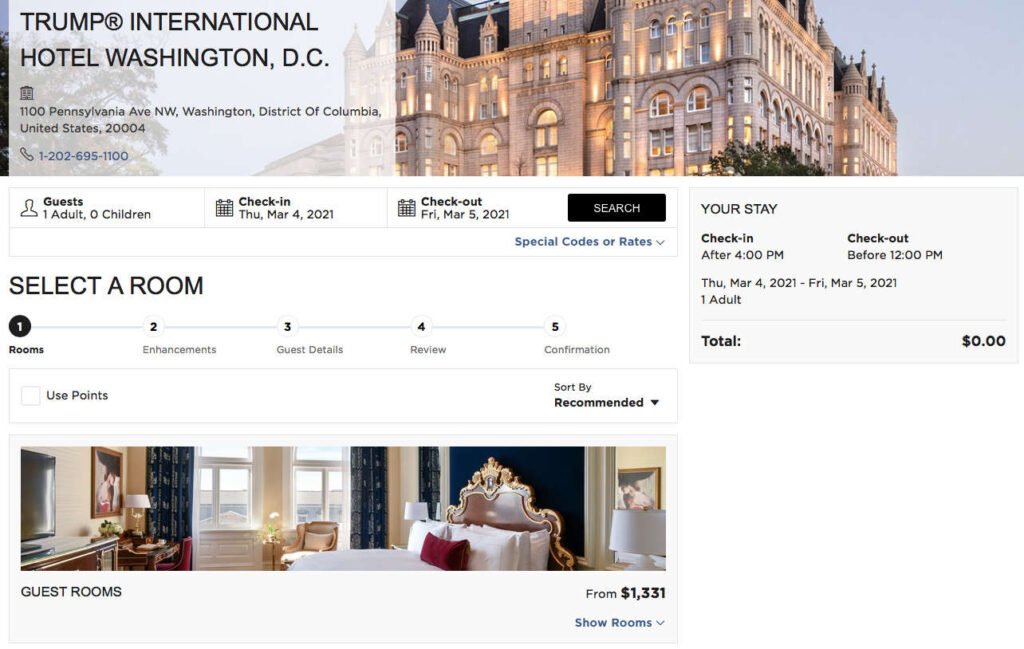Expand Special Codes or Rates

(589, 242)
